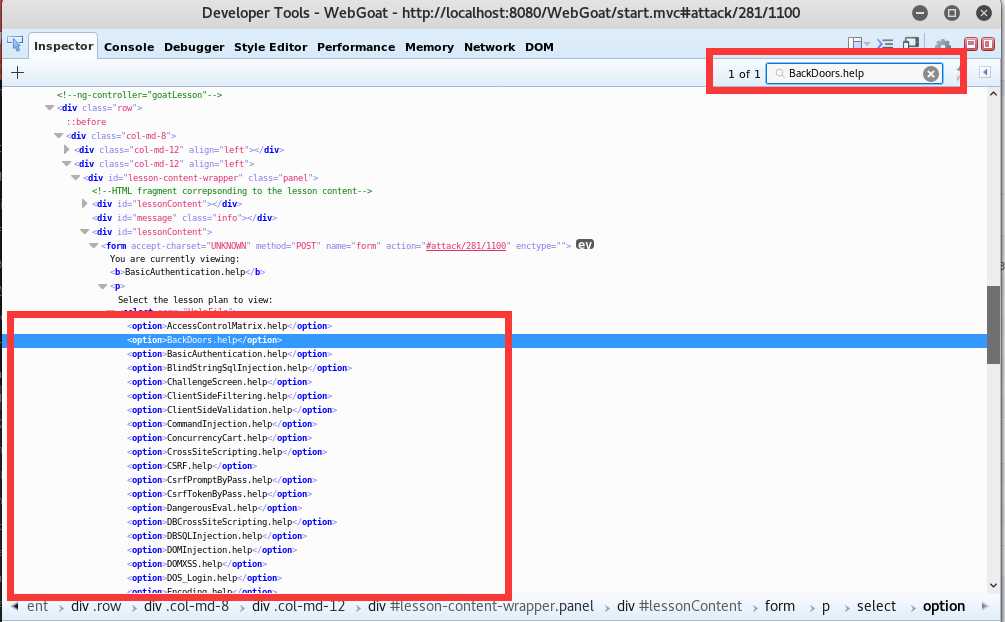Select the CommandInjection.help option
The height and width of the screenshot is (622, 1005).
point(222,424)
